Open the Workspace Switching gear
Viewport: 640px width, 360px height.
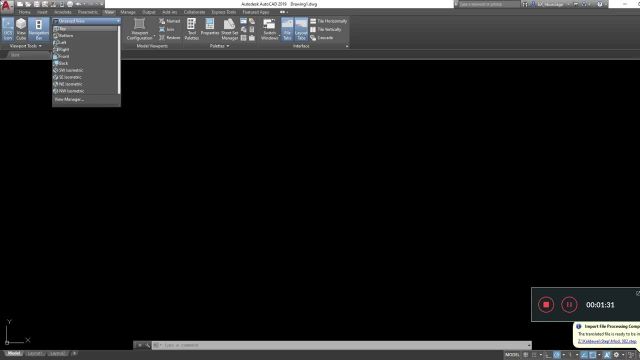pos(616,355)
